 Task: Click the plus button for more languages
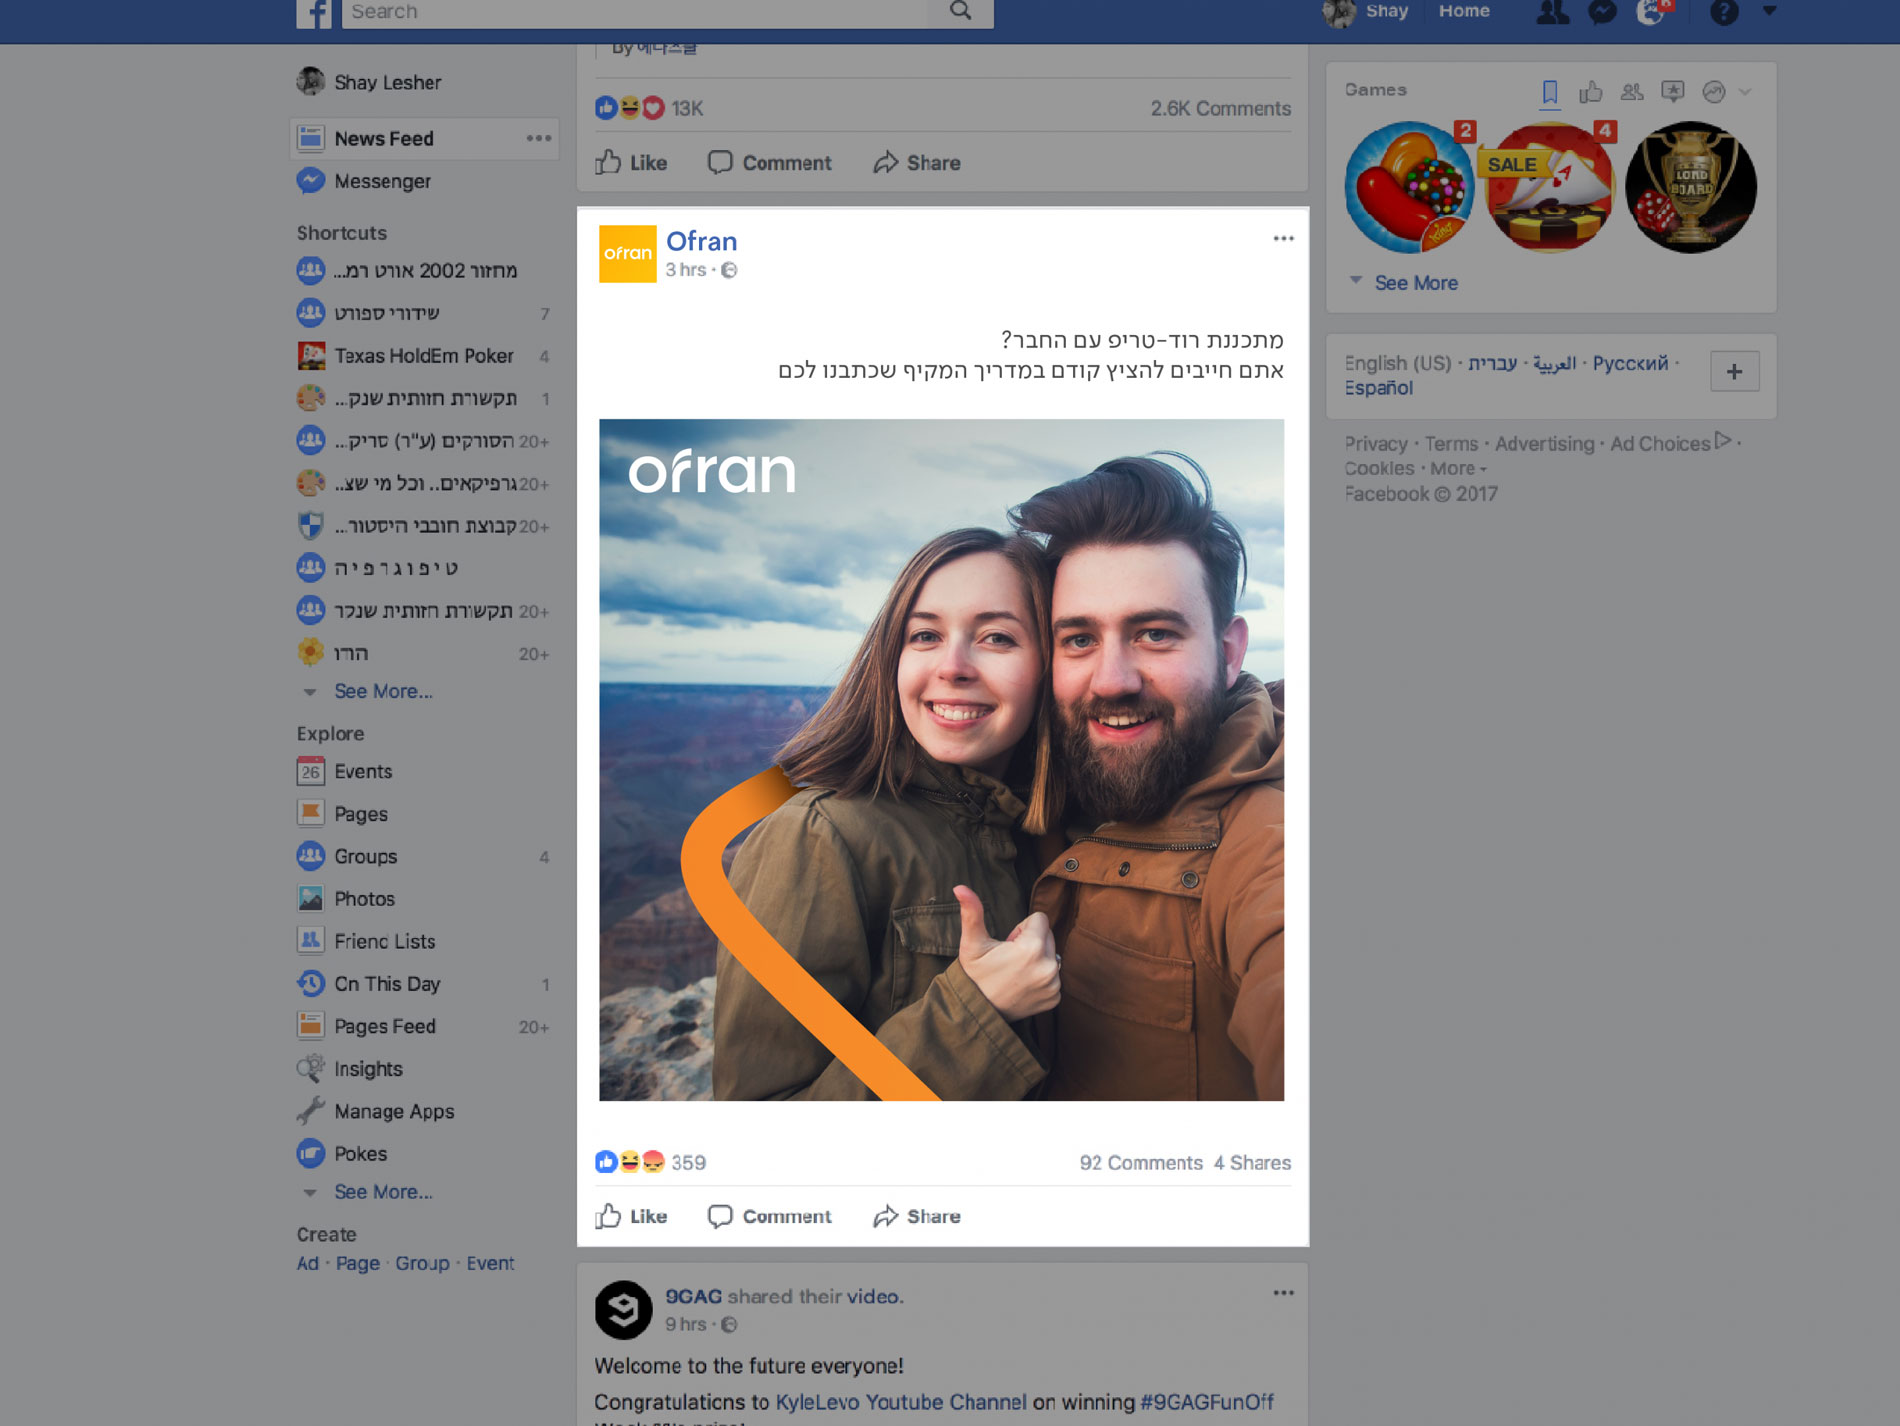(1734, 372)
